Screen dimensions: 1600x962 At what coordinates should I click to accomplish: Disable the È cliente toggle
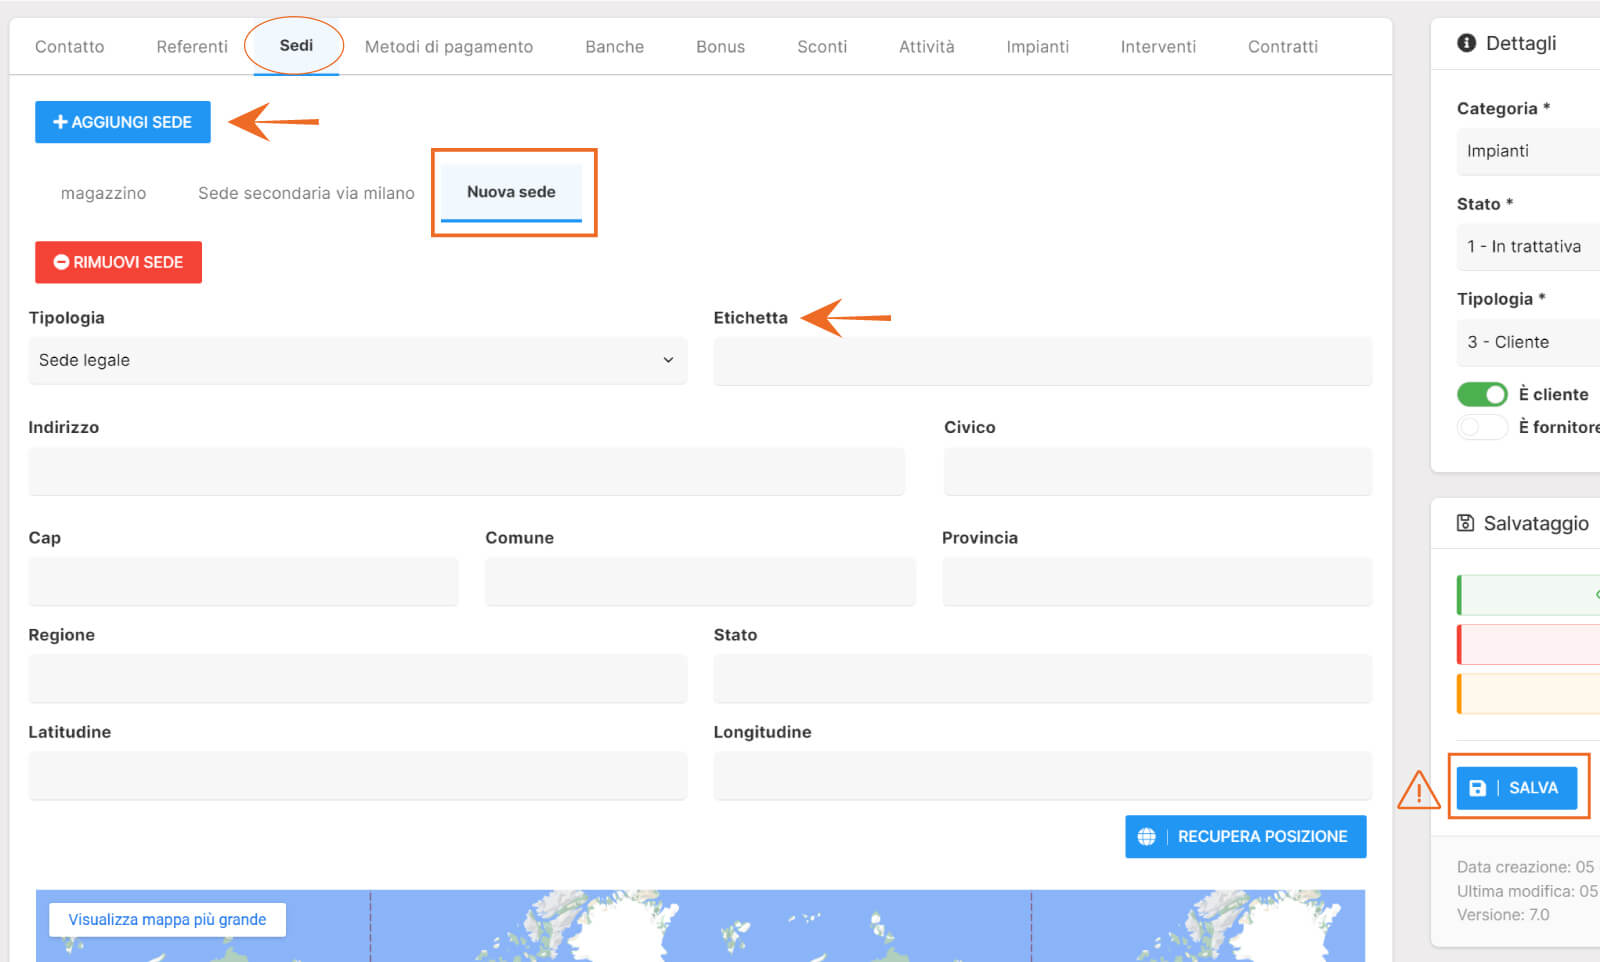pos(1482,394)
